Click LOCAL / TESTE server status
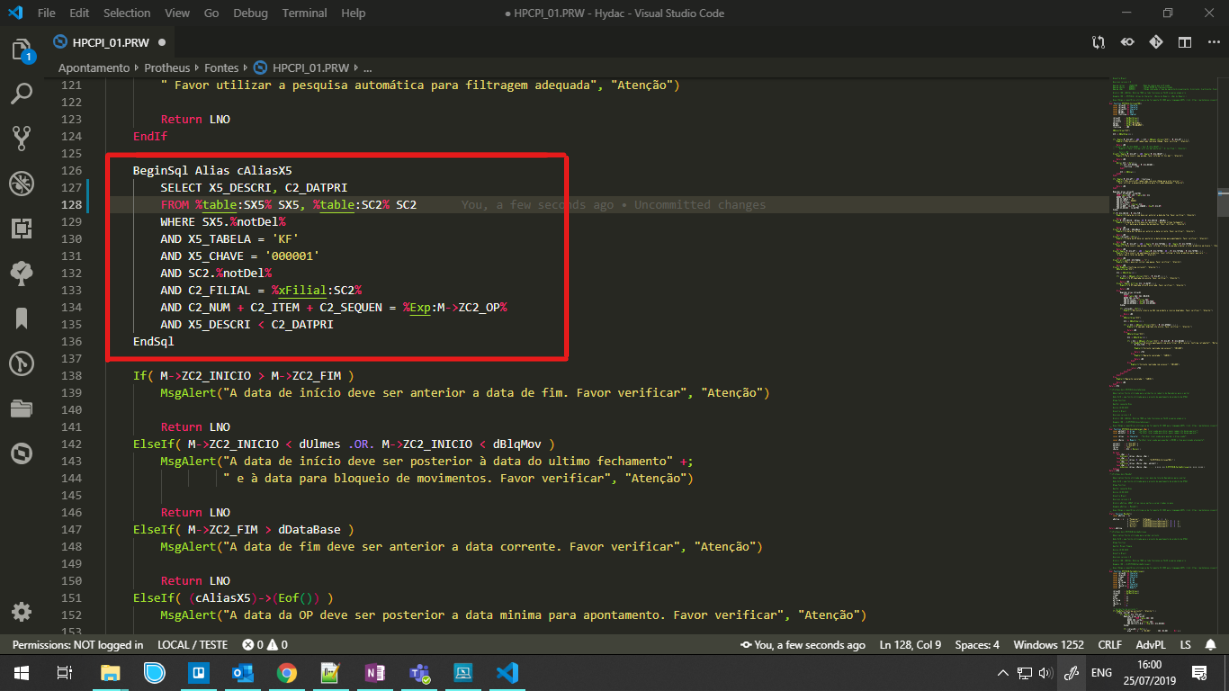The width and height of the screenshot is (1229, 691). [x=193, y=645]
